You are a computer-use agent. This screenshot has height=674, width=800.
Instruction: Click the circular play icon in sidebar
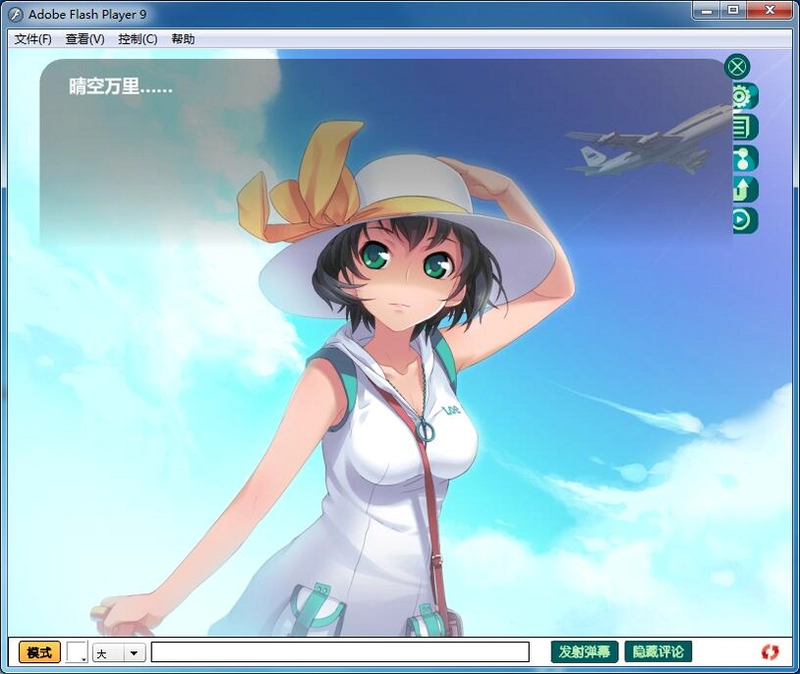(x=744, y=220)
